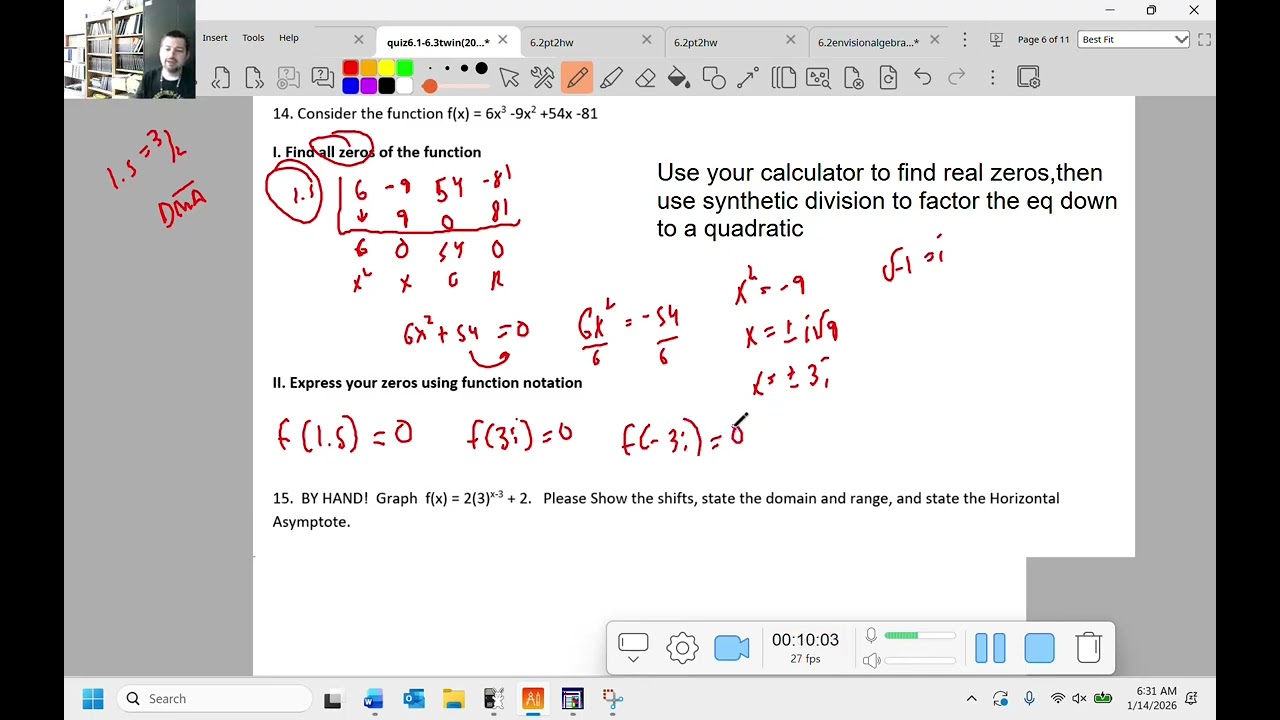Click the muted volume tray icon
Viewport: 1280px width, 720px height.
pyautogui.click(x=1080, y=699)
